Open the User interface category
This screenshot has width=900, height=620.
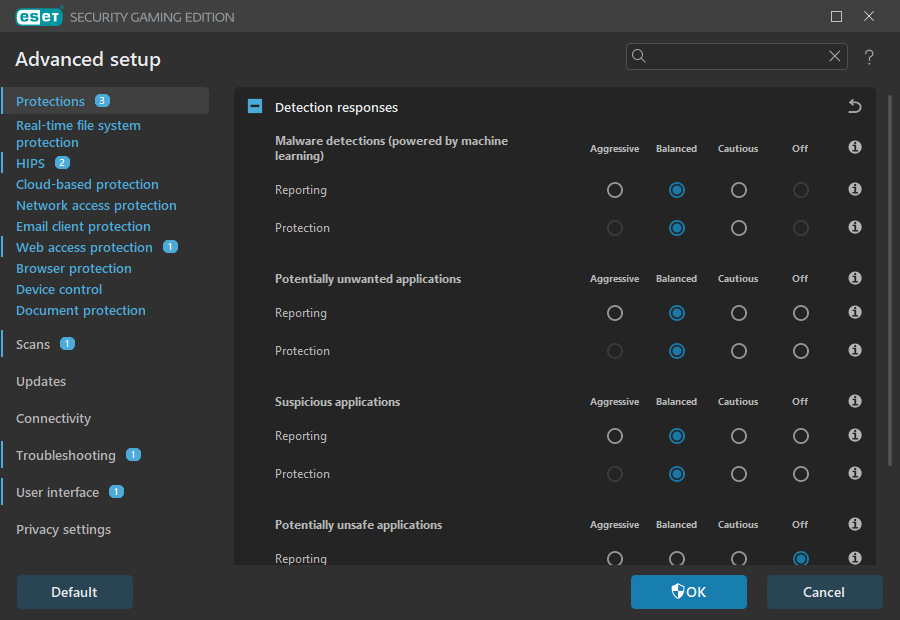pos(57,492)
